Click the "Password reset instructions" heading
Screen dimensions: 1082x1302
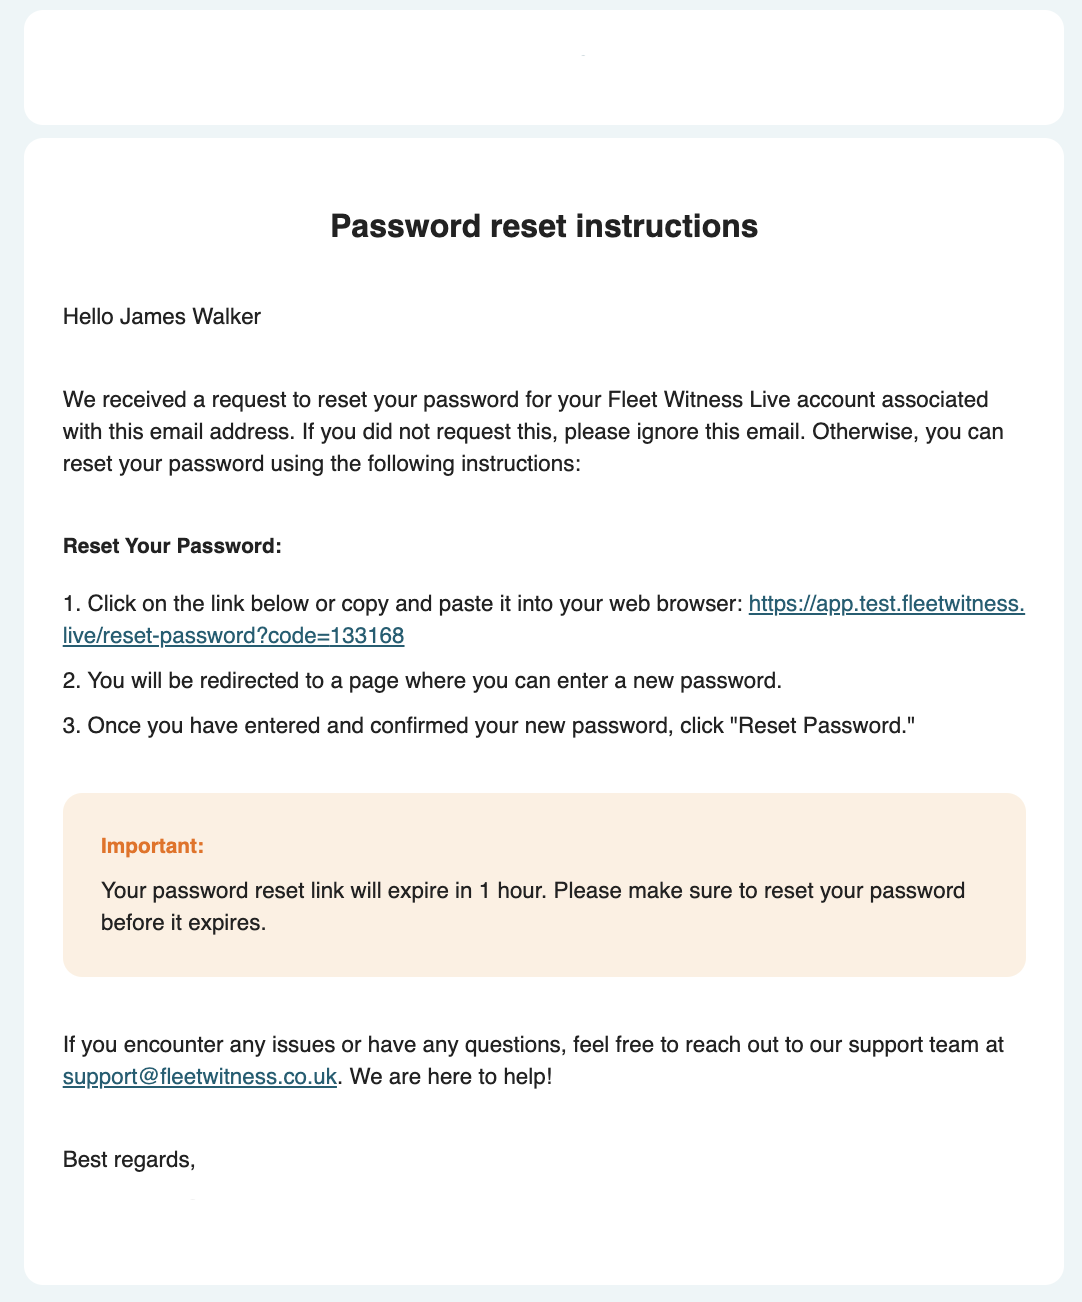tap(544, 226)
